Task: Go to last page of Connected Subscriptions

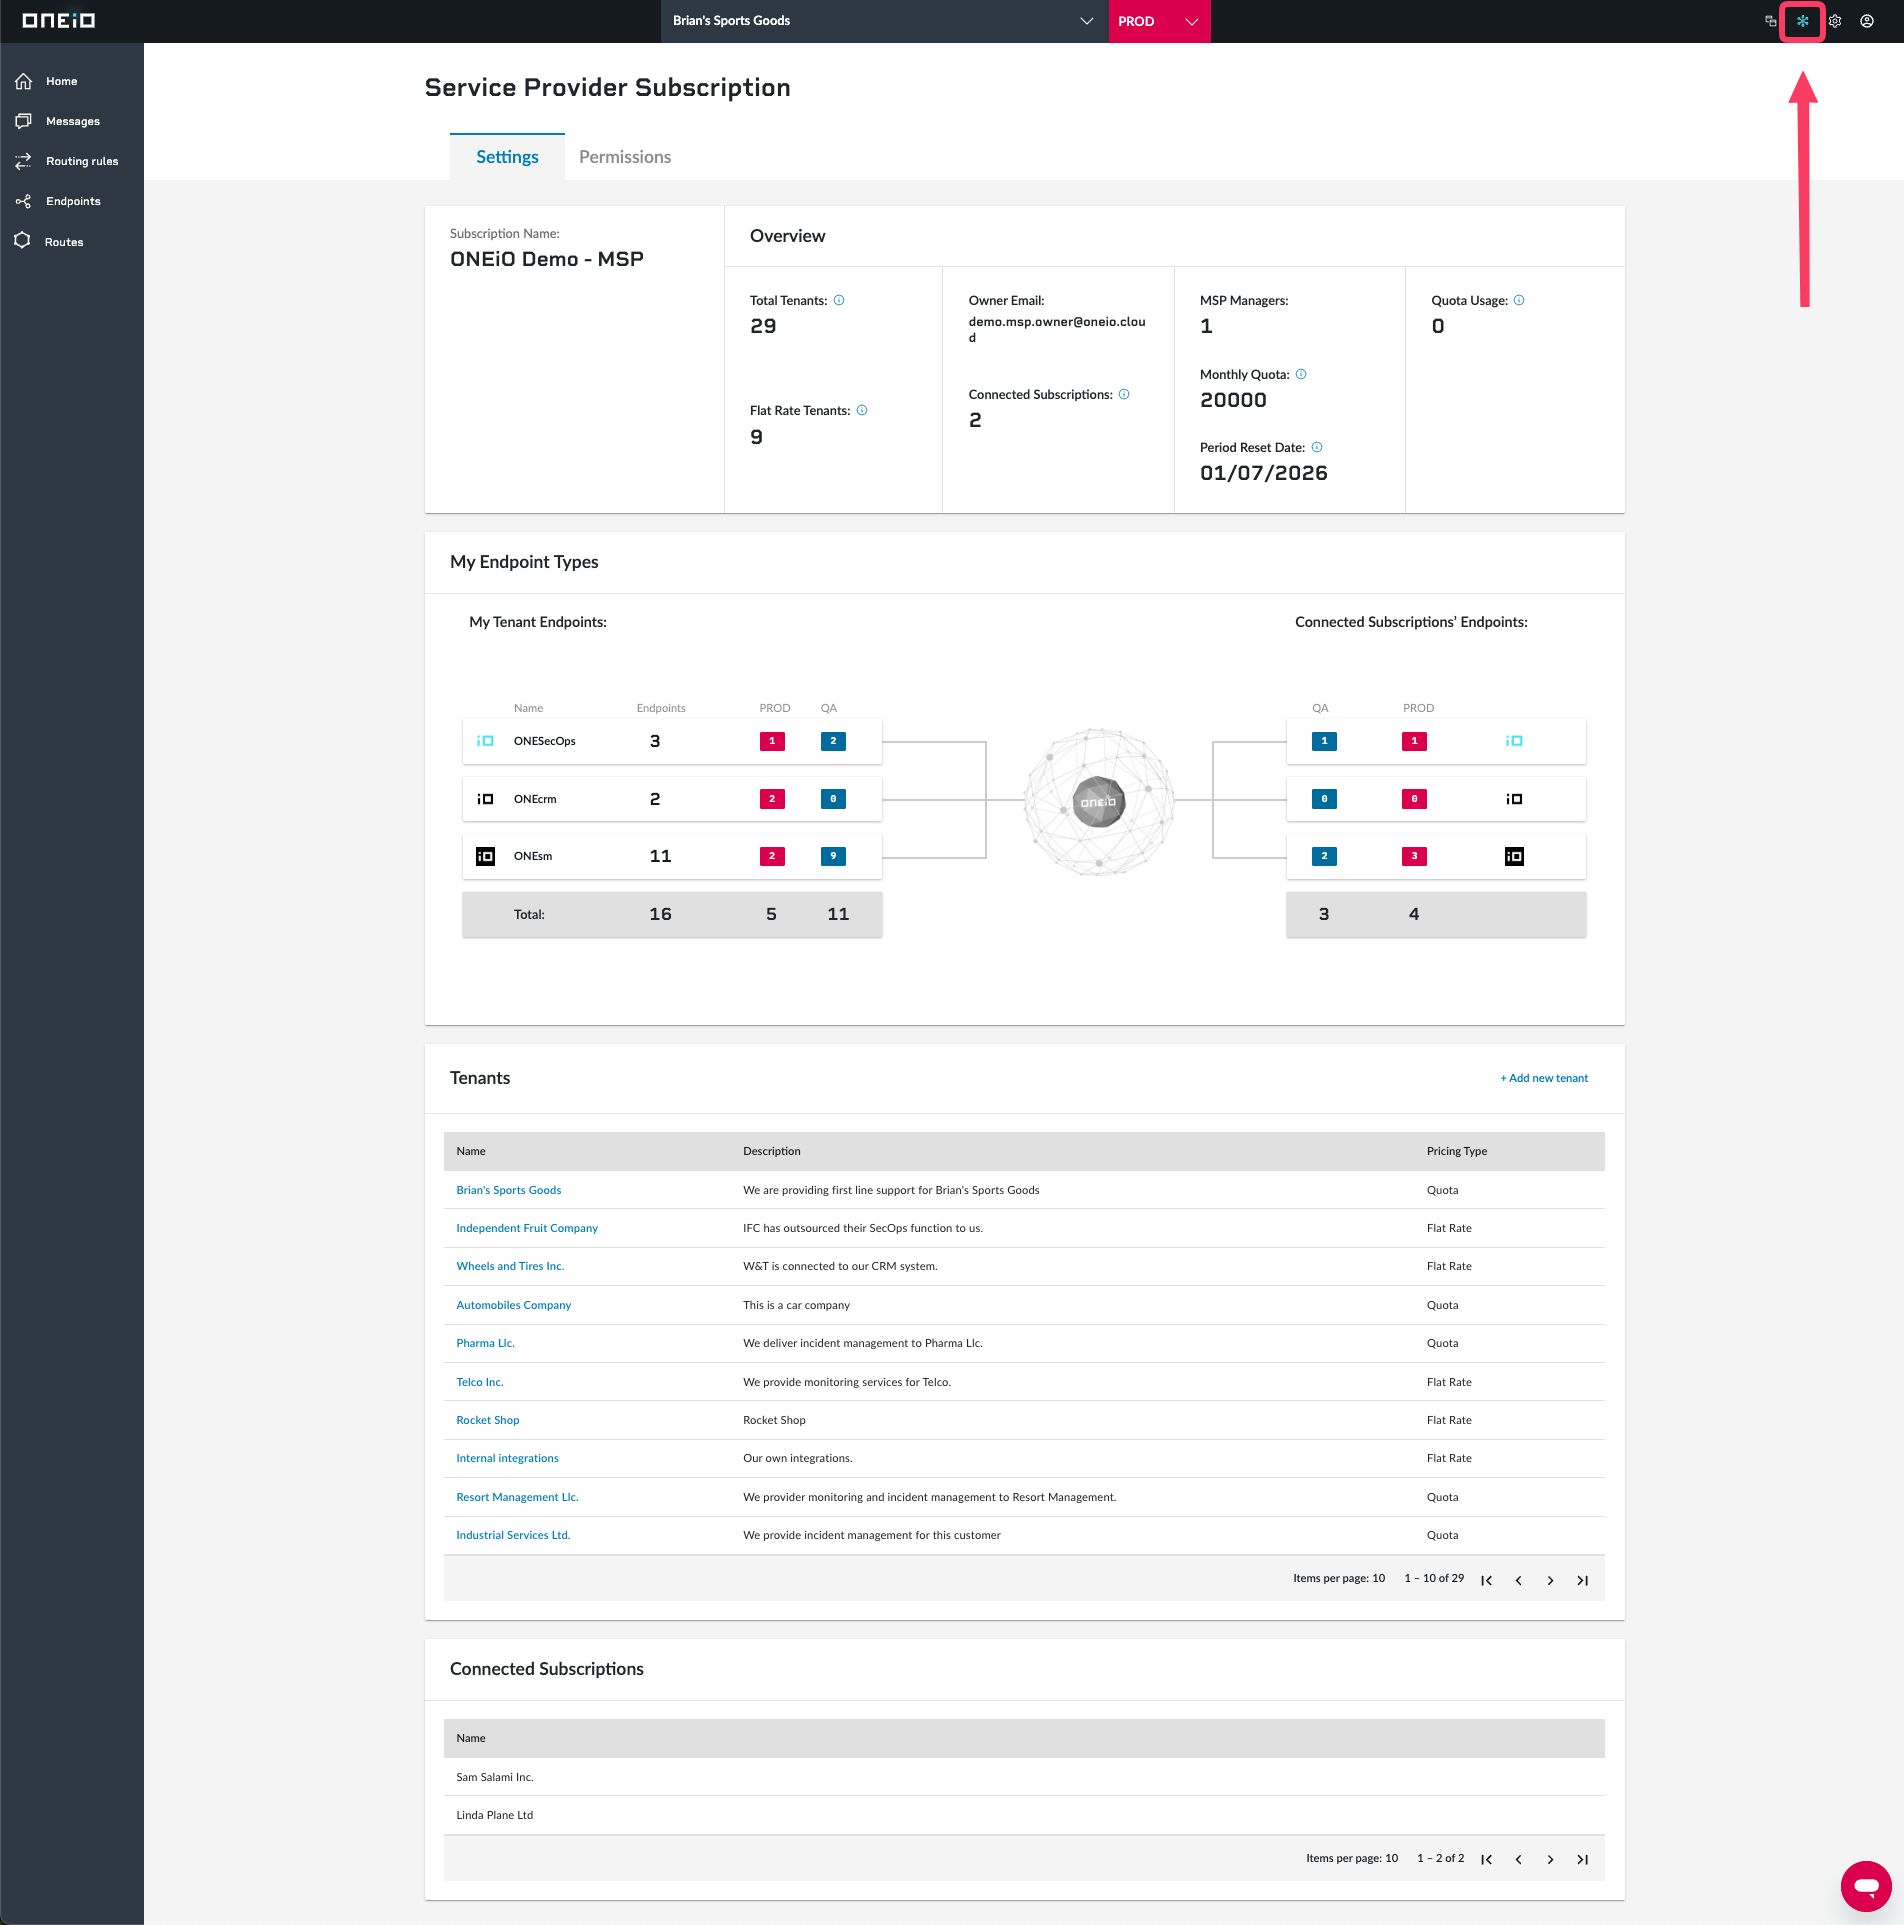Action: point(1583,1859)
